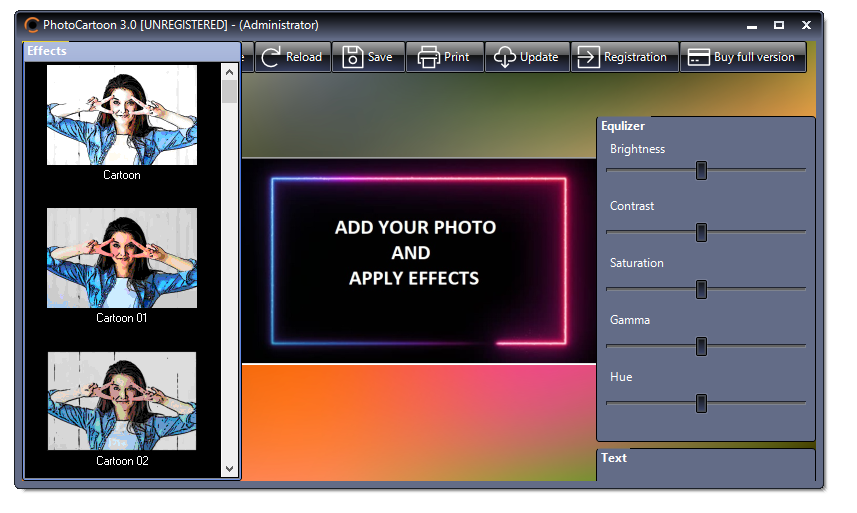The image size is (857, 513).
Task: Click the PhotoCartoon app logo icon
Action: coord(32,25)
